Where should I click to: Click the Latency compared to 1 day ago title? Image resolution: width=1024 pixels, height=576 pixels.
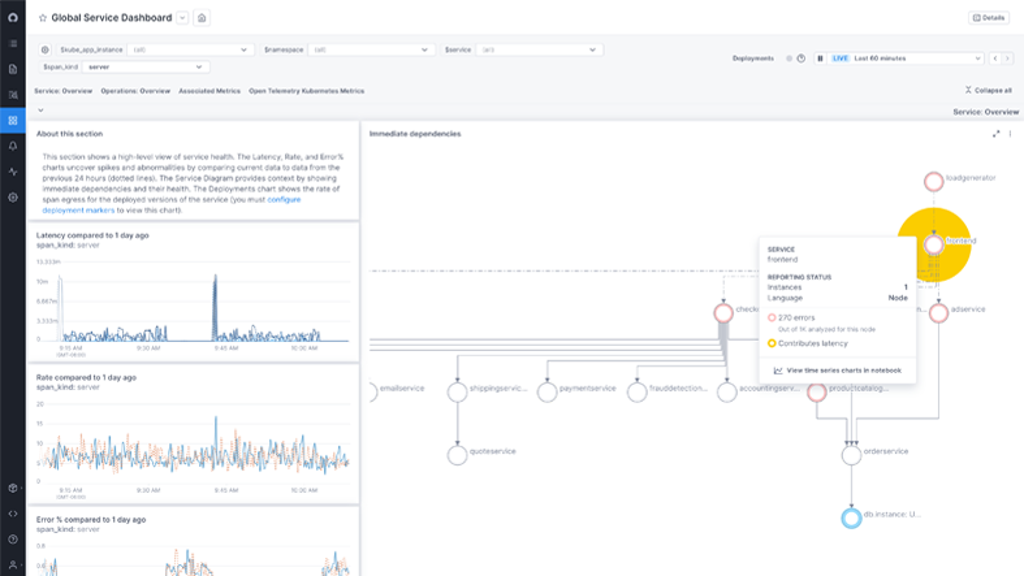pyautogui.click(x=92, y=235)
